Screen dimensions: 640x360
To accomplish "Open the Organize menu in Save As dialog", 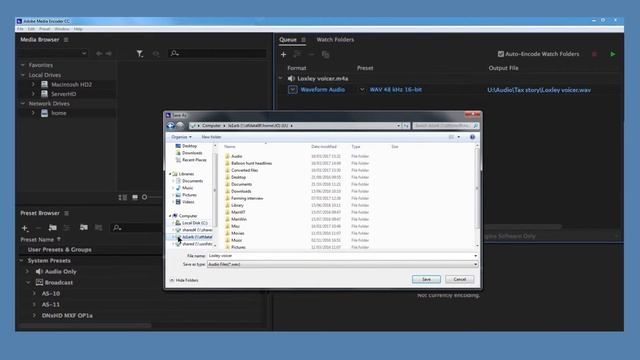I will coord(181,137).
